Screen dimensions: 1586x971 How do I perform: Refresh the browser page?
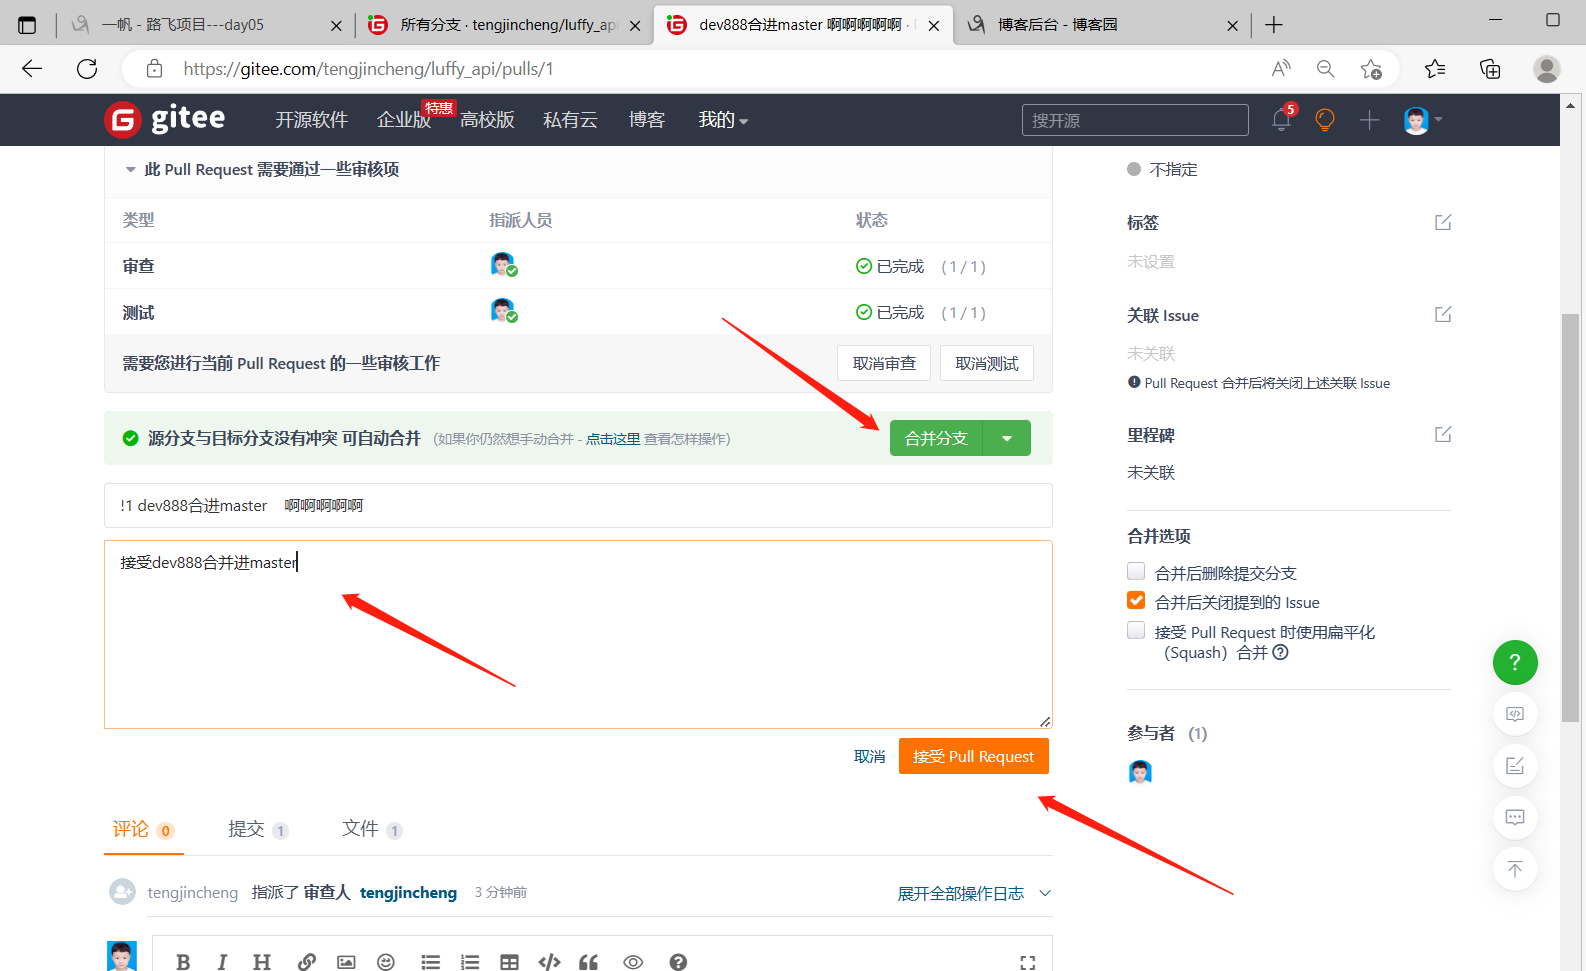coord(87,69)
